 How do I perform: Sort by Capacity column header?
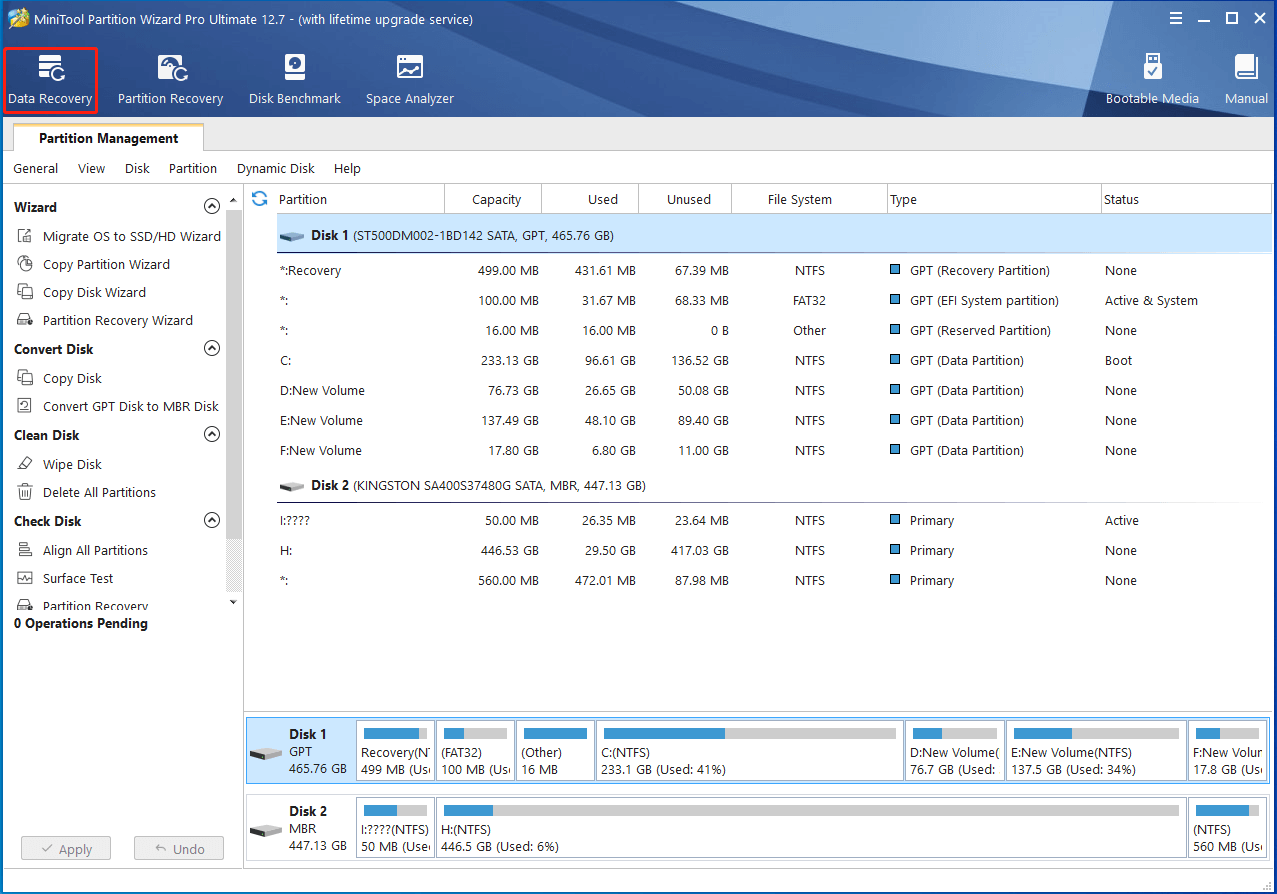pyautogui.click(x=493, y=199)
